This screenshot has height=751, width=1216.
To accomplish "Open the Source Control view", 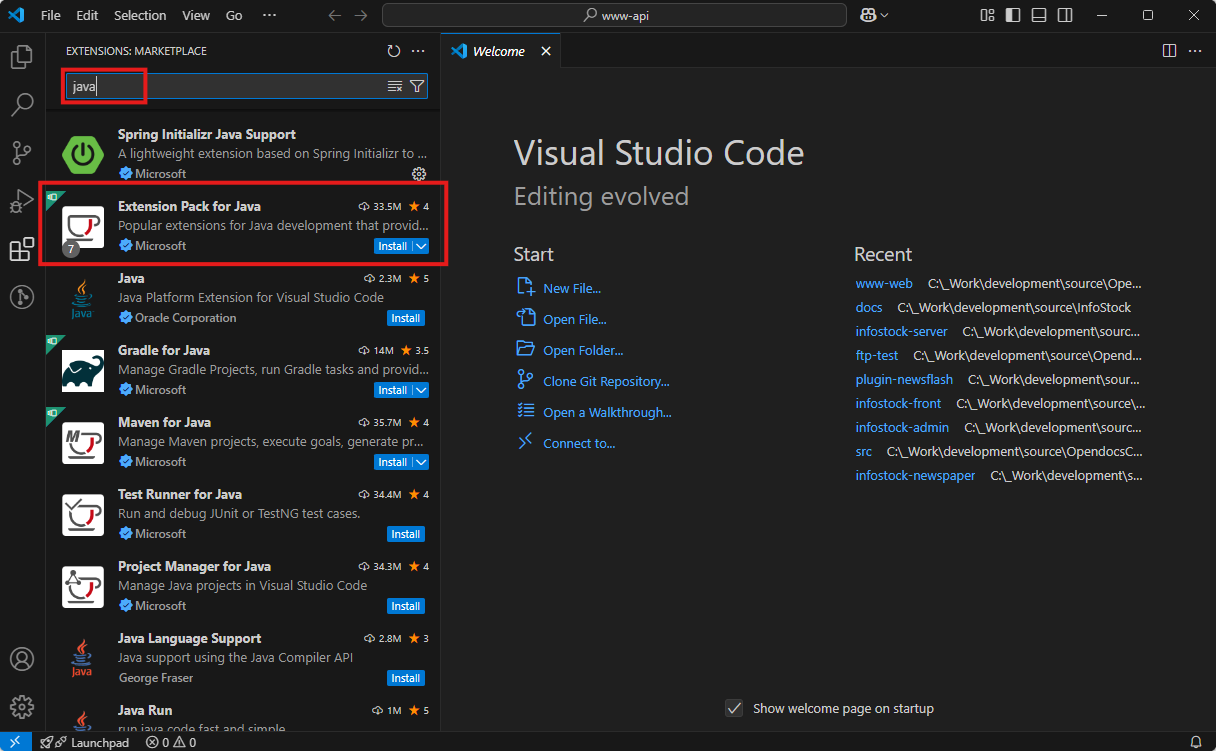I will [21, 153].
